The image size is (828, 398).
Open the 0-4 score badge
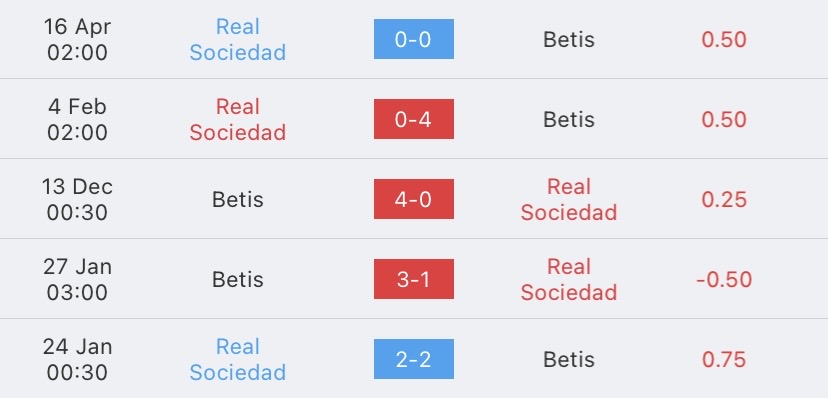coord(413,119)
